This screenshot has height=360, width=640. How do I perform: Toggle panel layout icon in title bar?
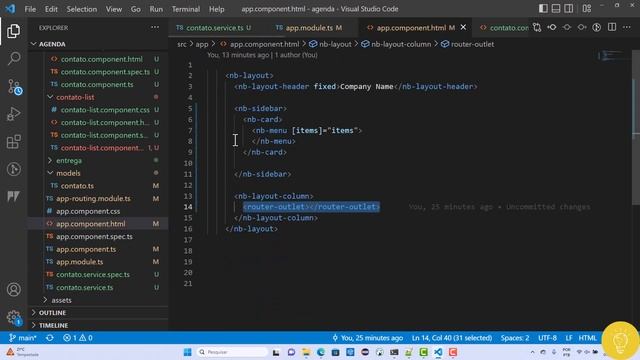click(x=556, y=9)
